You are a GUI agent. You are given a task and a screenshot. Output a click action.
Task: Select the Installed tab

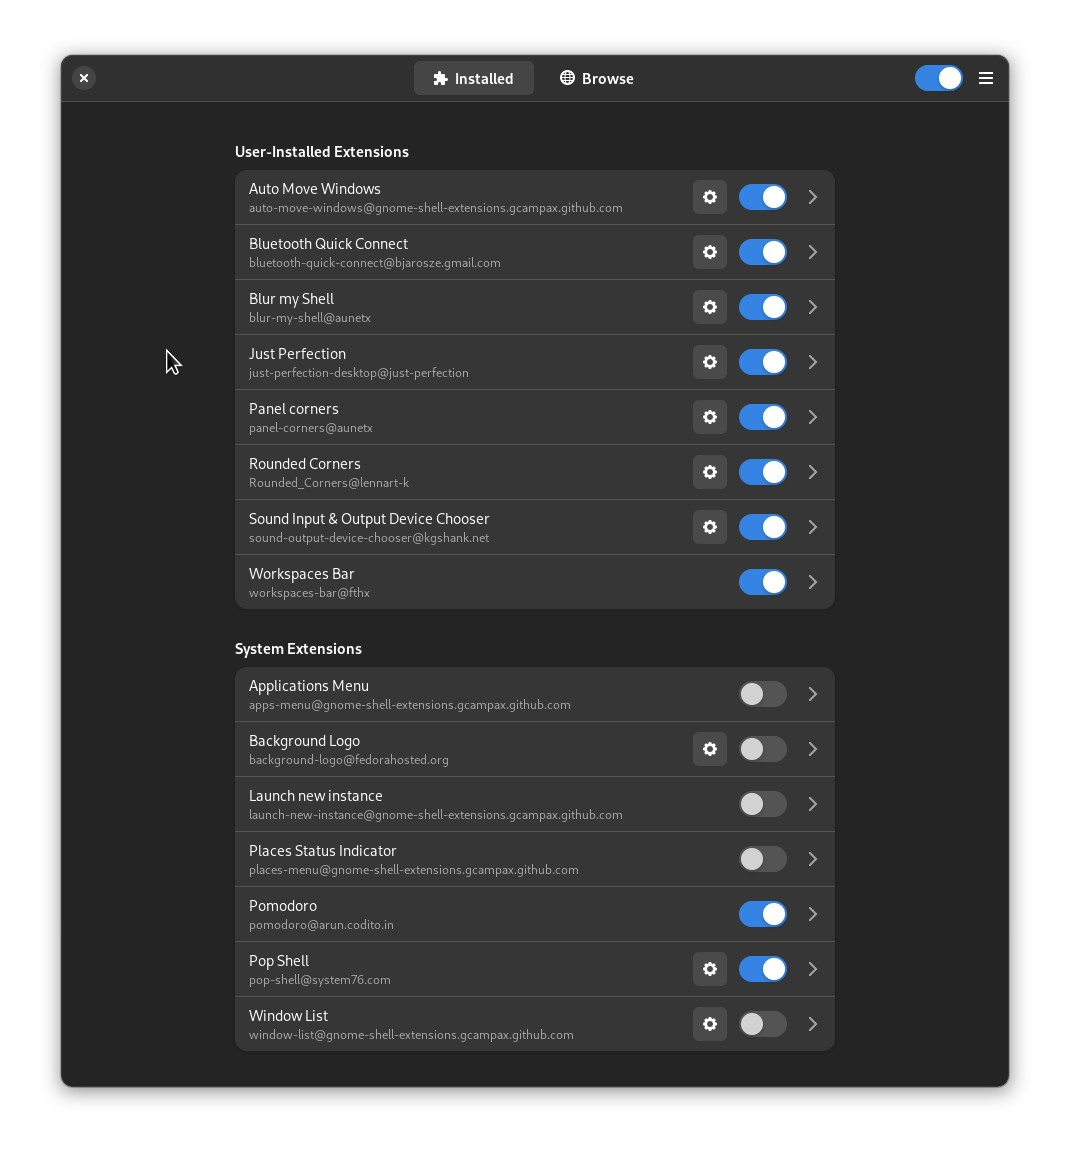(x=473, y=78)
